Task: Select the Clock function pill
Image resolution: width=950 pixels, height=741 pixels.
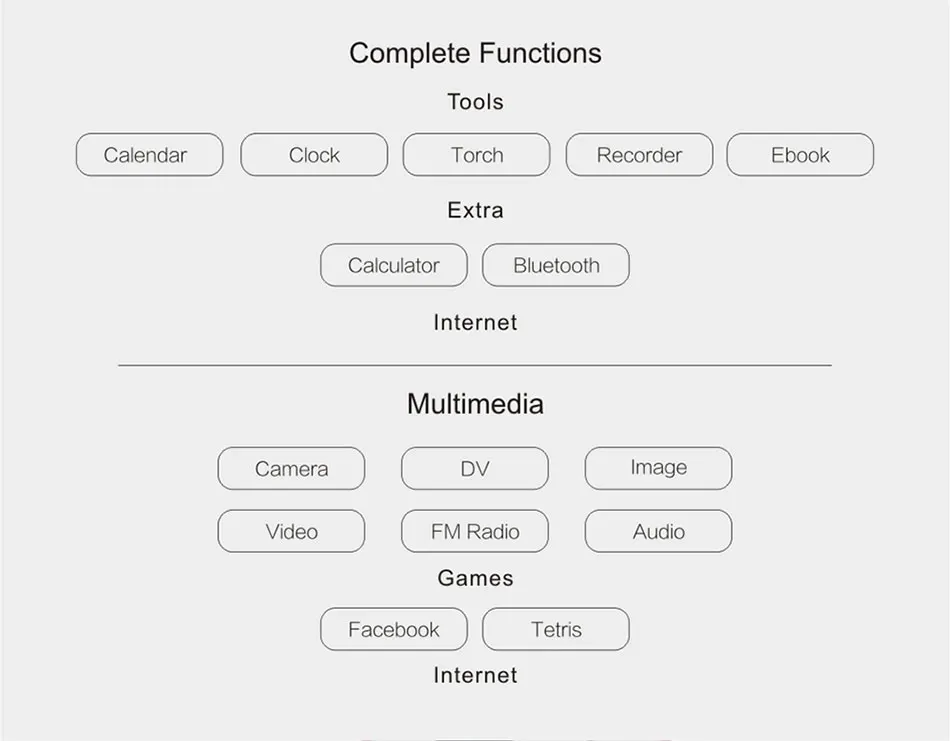Action: [x=314, y=155]
